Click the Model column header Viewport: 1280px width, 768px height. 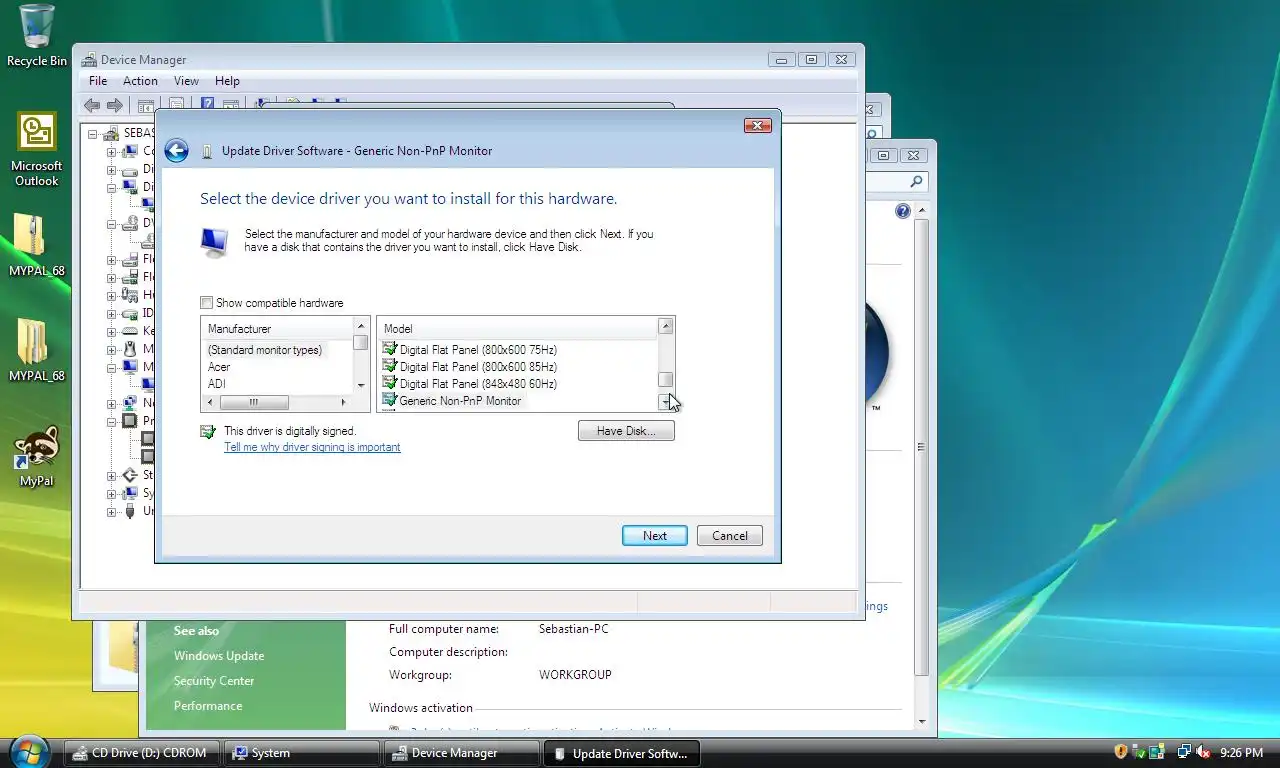(517, 329)
